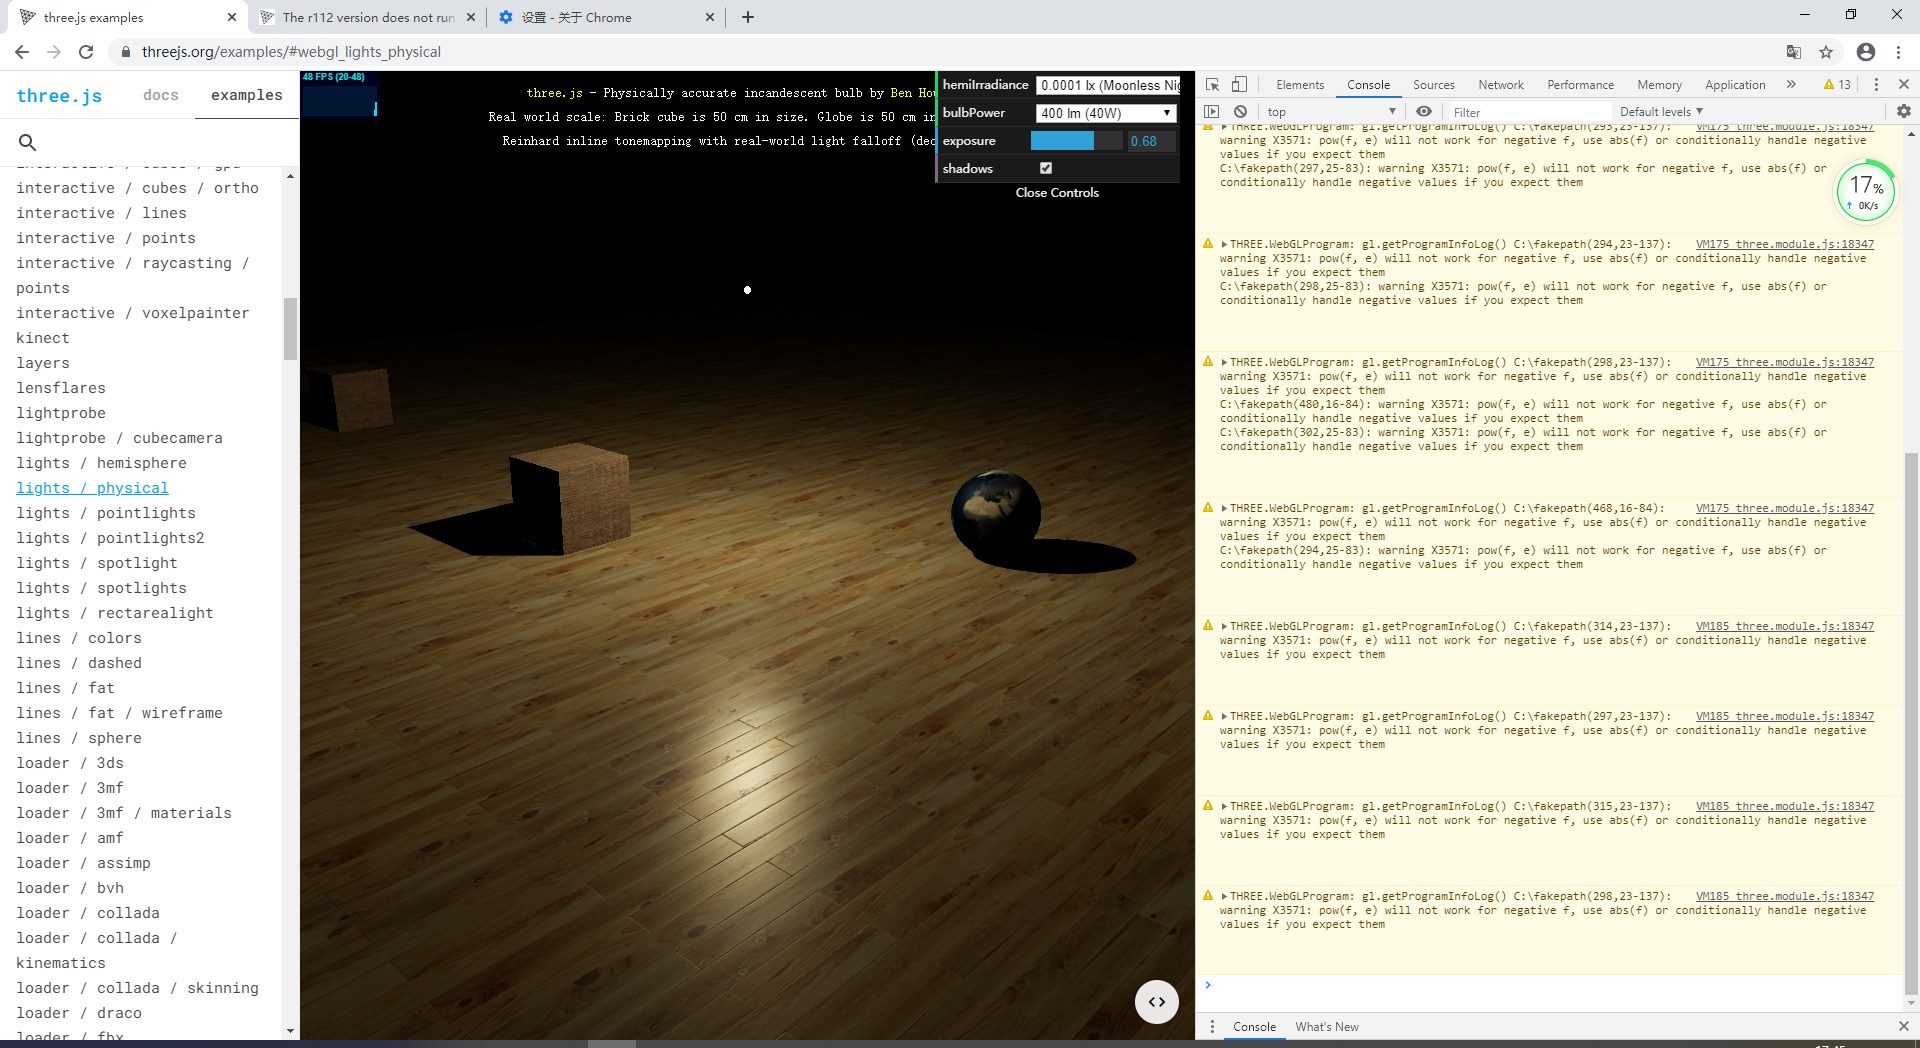Open the Default levels dropdown
The height and width of the screenshot is (1048, 1920).
click(x=1661, y=112)
